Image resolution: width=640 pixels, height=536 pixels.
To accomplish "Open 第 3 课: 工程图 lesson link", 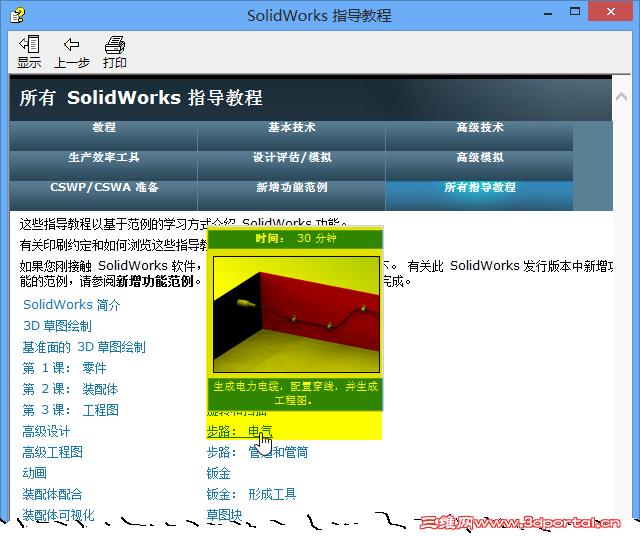I will pyautogui.click(x=70, y=410).
